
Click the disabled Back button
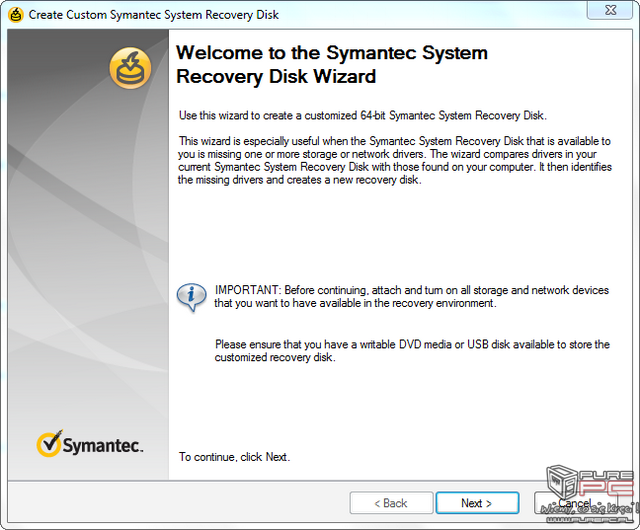(391, 503)
